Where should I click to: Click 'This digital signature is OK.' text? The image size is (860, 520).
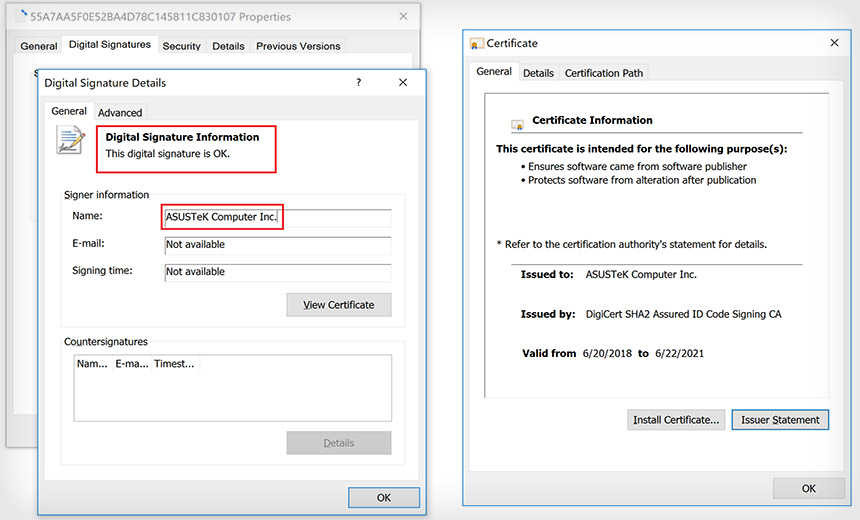coord(167,154)
